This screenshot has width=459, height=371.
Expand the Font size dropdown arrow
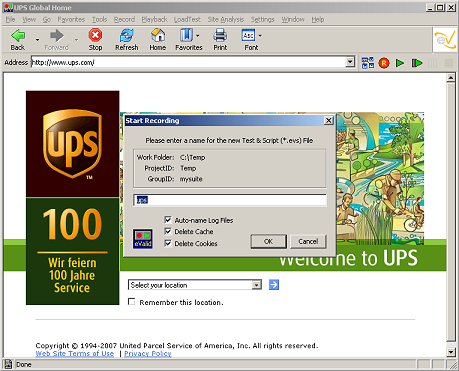[260, 35]
